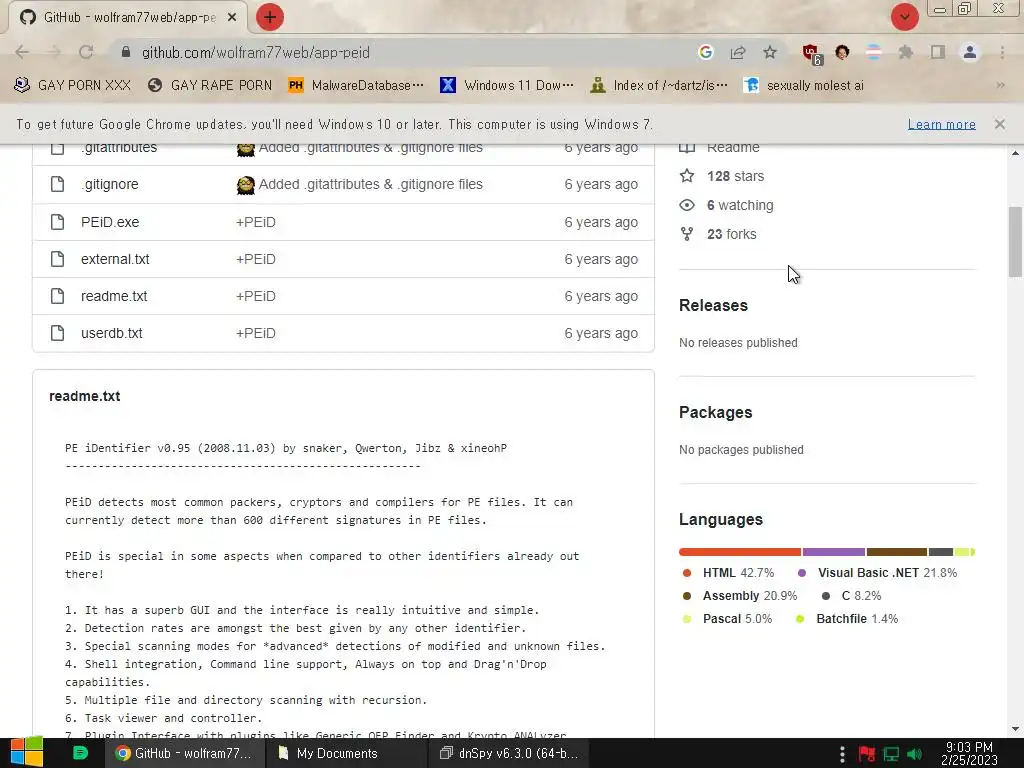View the 6 watching list
The width and height of the screenshot is (1024, 768).
(740, 205)
